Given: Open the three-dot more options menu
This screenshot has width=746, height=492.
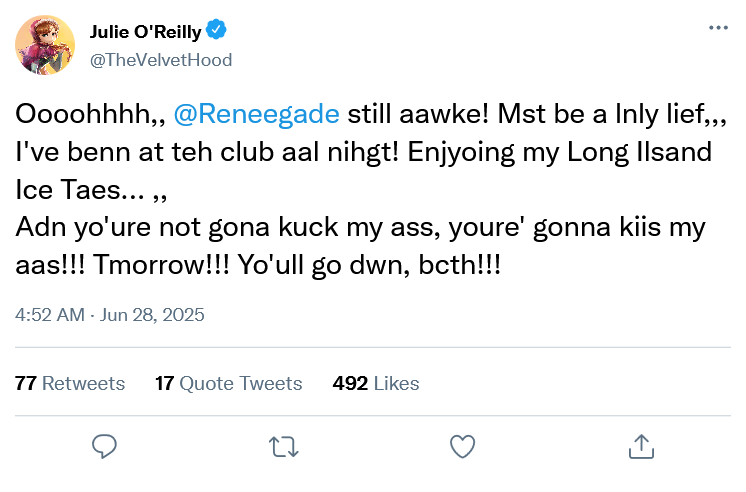Looking at the screenshot, I should (718, 28).
